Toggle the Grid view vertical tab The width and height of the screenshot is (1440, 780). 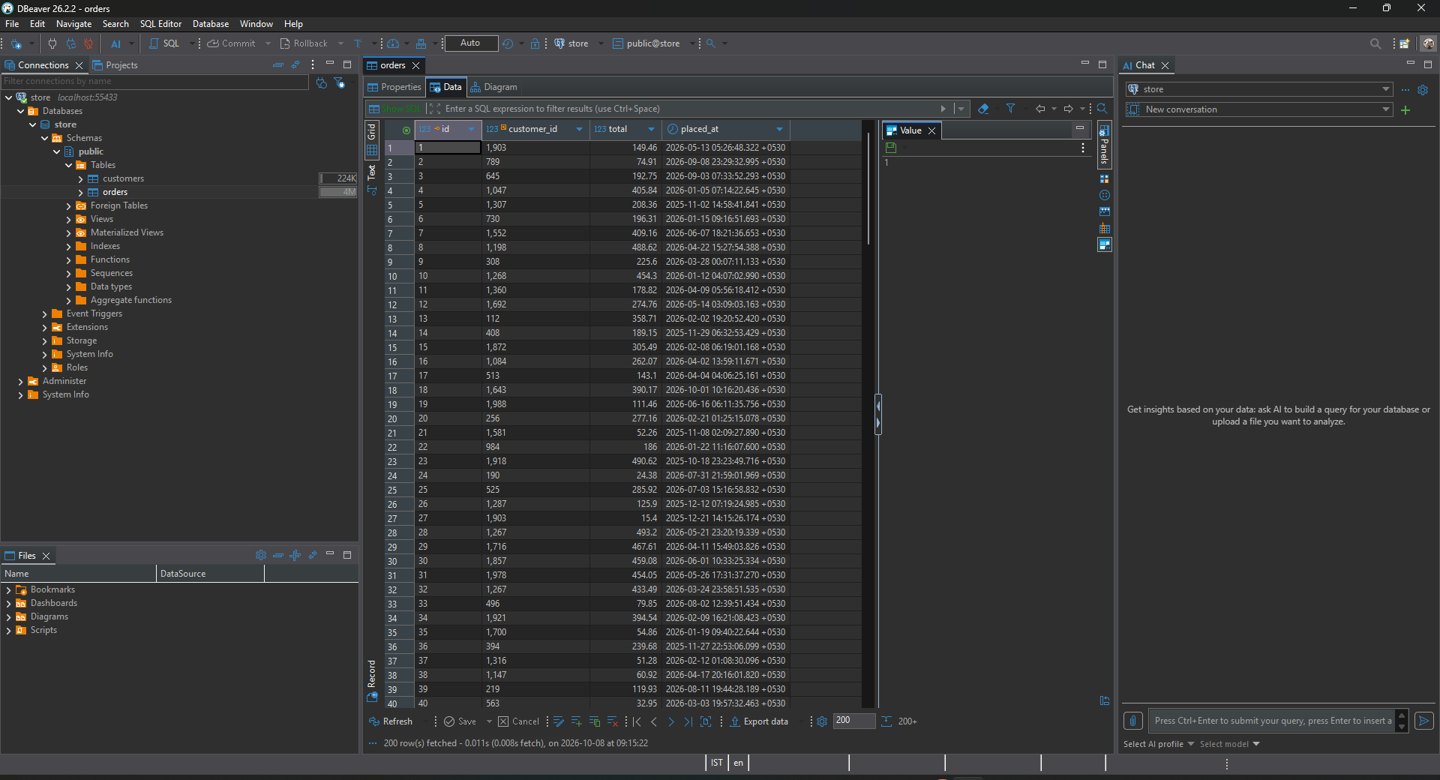click(x=372, y=138)
